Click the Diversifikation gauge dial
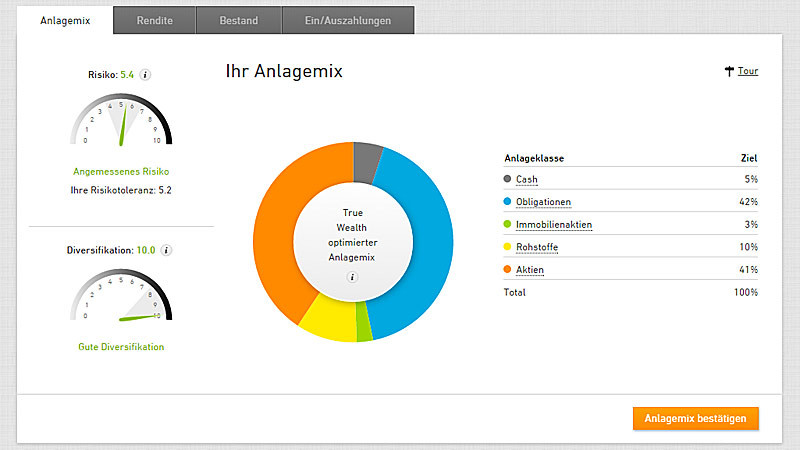 121,295
